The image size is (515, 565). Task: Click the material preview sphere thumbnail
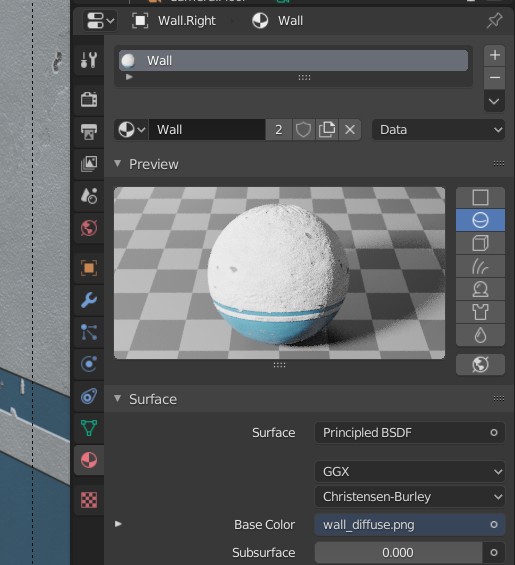(x=279, y=273)
